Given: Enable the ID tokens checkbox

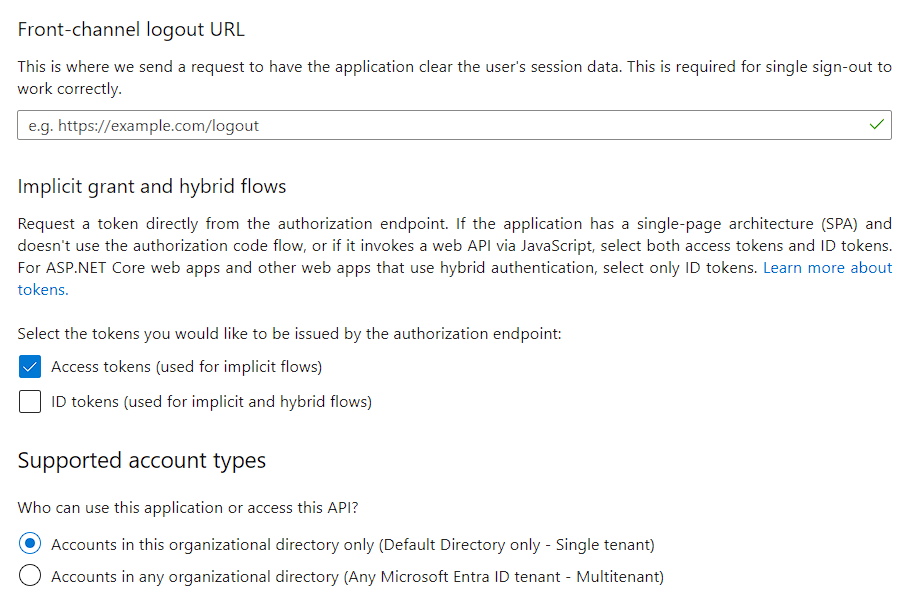Looking at the screenshot, I should click(30, 402).
